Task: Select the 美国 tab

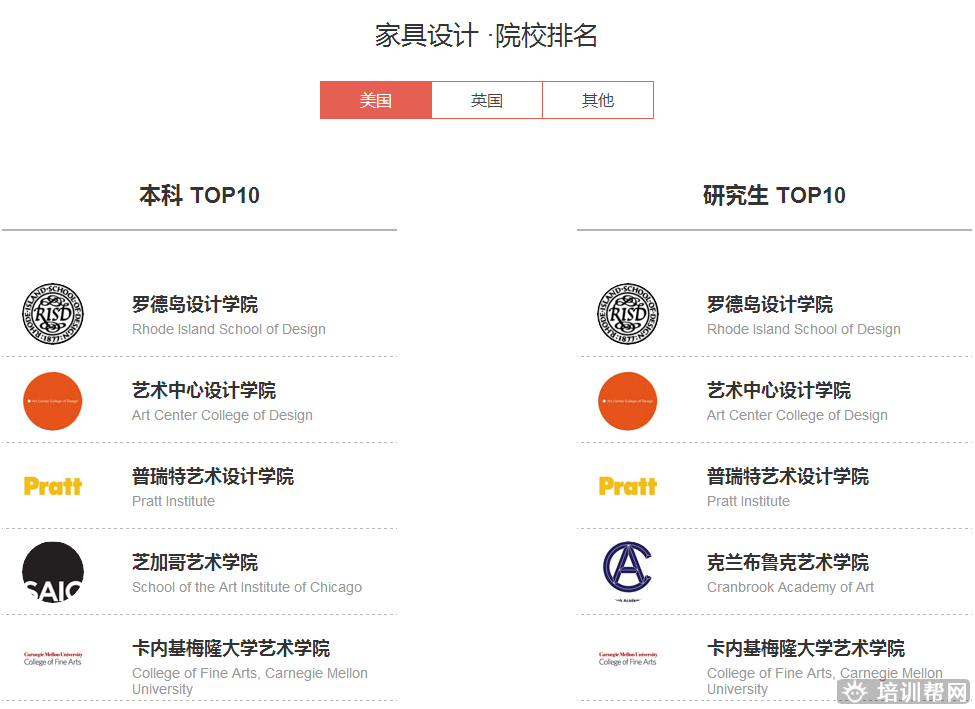Action: (376, 100)
